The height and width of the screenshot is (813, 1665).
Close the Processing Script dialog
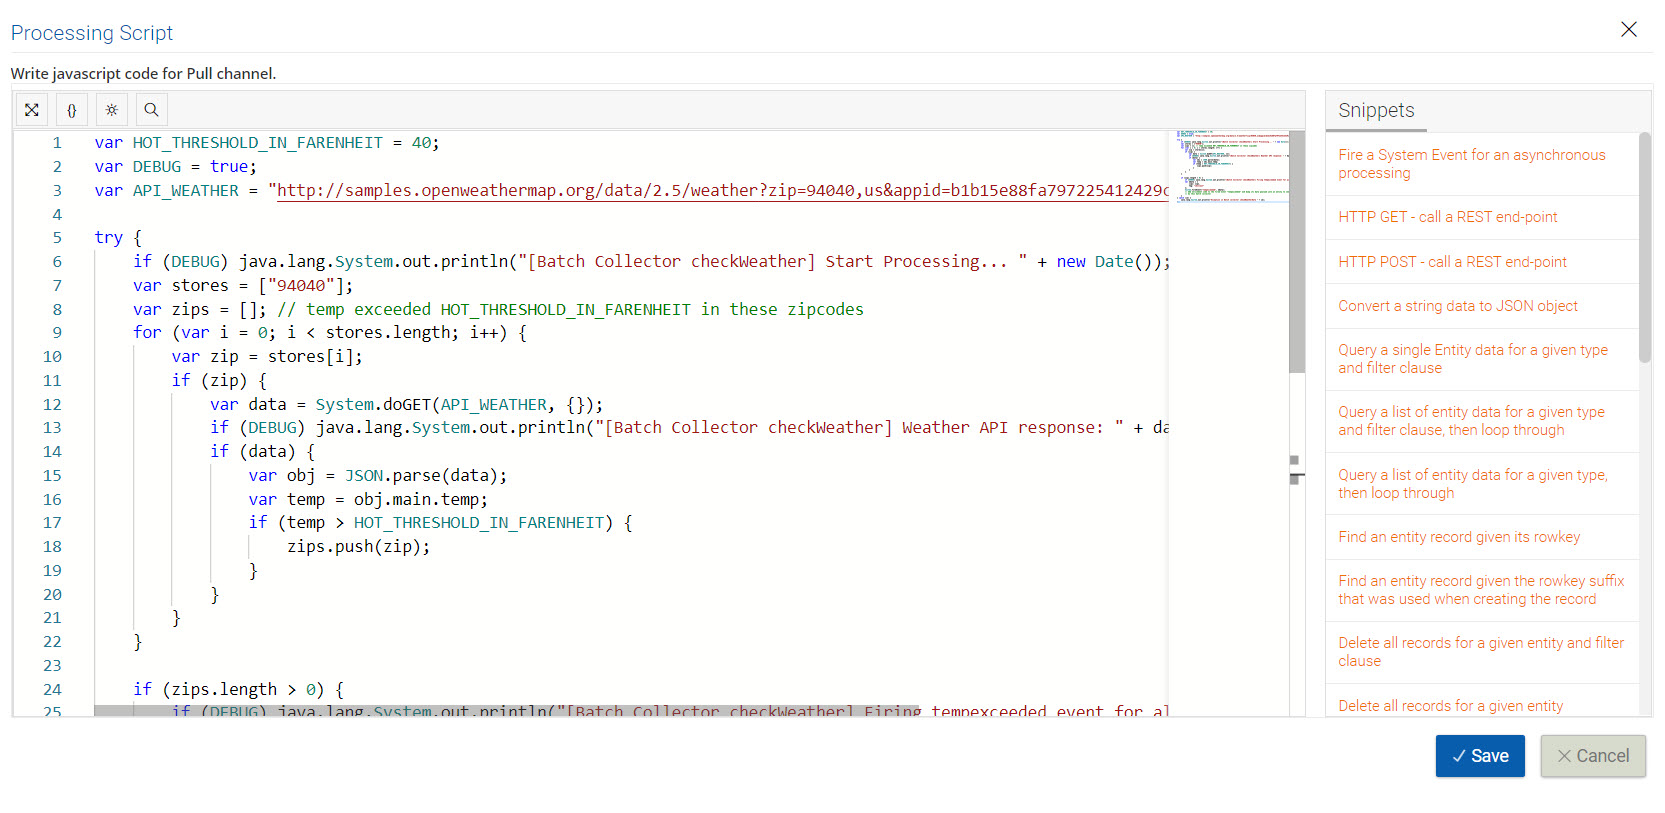pyautogui.click(x=1629, y=29)
